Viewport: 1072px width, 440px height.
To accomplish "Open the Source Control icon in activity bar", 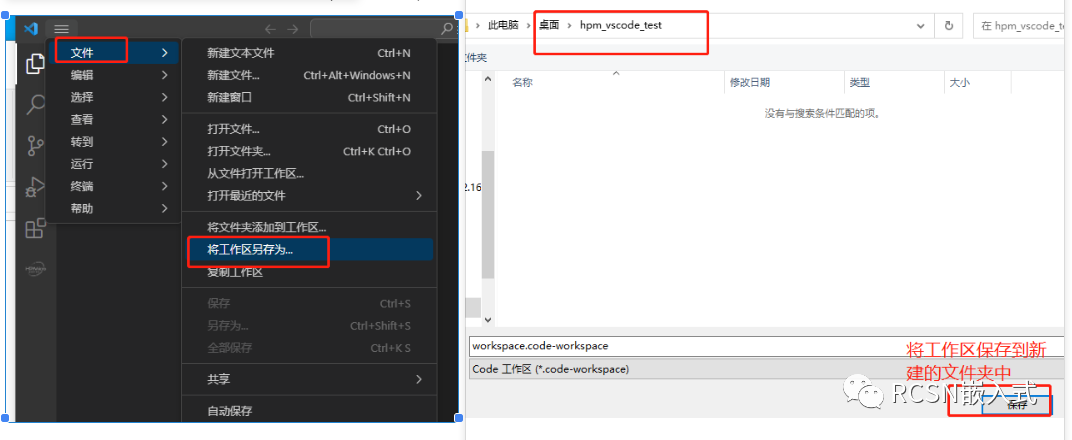I will [x=35, y=146].
